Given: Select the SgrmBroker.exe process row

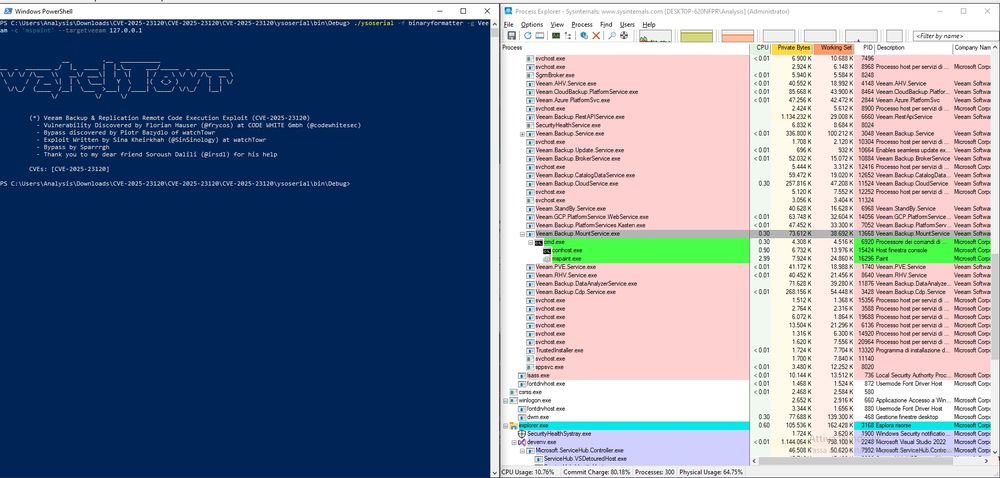Looking at the screenshot, I should pyautogui.click(x=746, y=75).
